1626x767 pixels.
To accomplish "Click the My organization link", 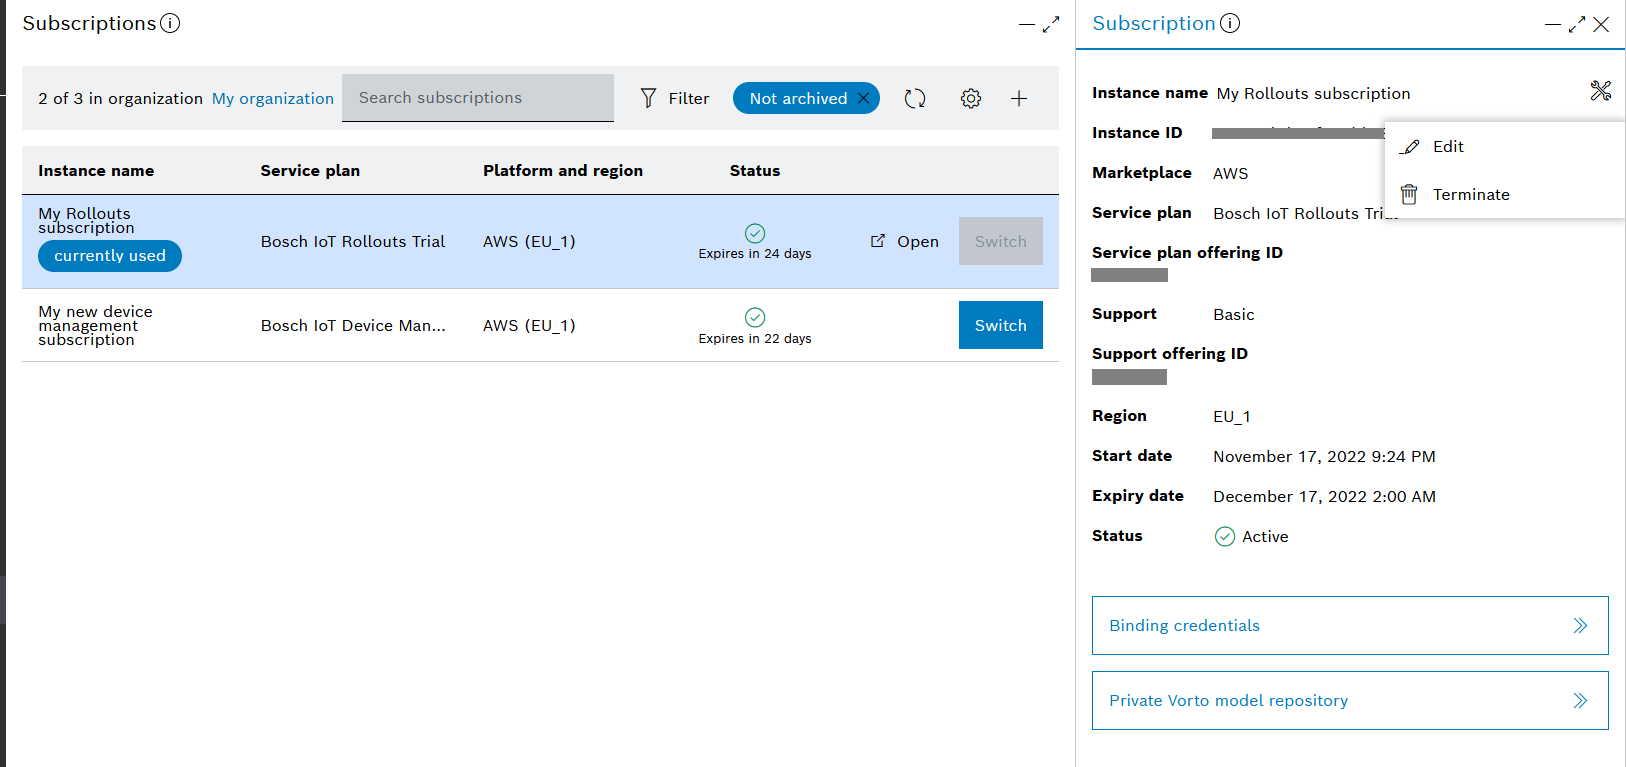I will (273, 98).
